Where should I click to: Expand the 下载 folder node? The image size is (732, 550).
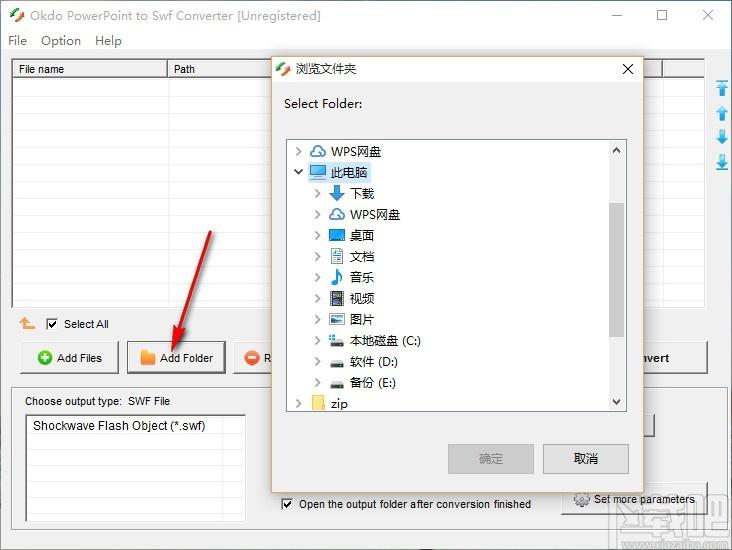[317, 193]
